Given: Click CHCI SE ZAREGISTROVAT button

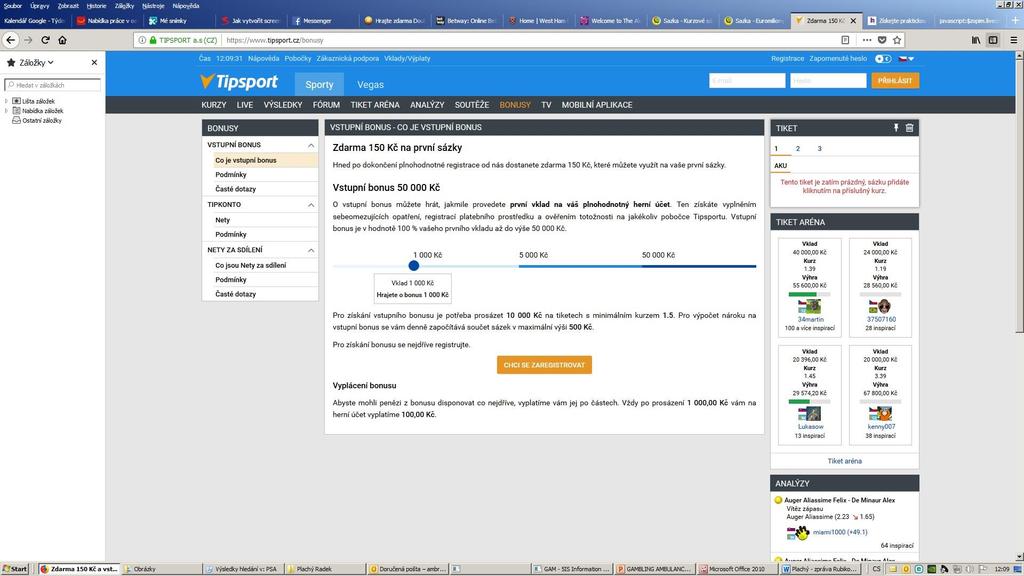Looking at the screenshot, I should pos(544,365).
